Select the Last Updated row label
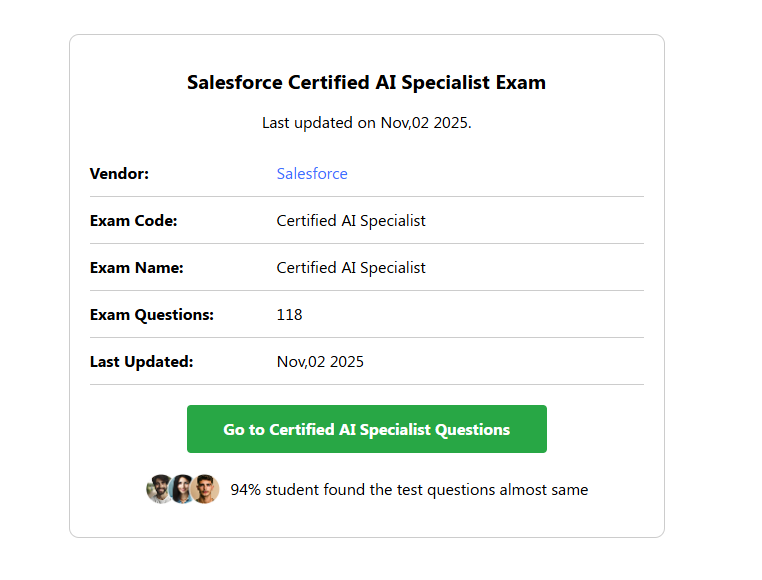762x580 pixels. point(141,362)
